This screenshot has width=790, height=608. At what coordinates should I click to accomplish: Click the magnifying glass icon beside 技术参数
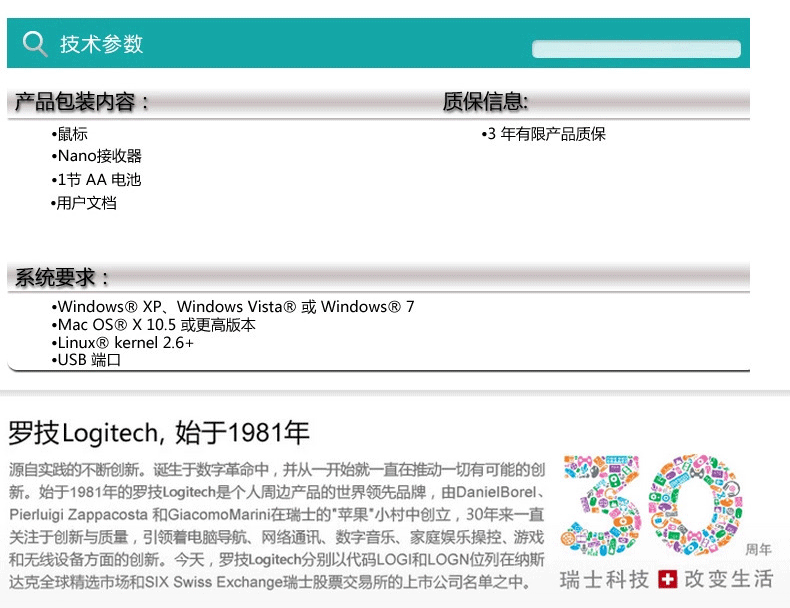pos(35,44)
